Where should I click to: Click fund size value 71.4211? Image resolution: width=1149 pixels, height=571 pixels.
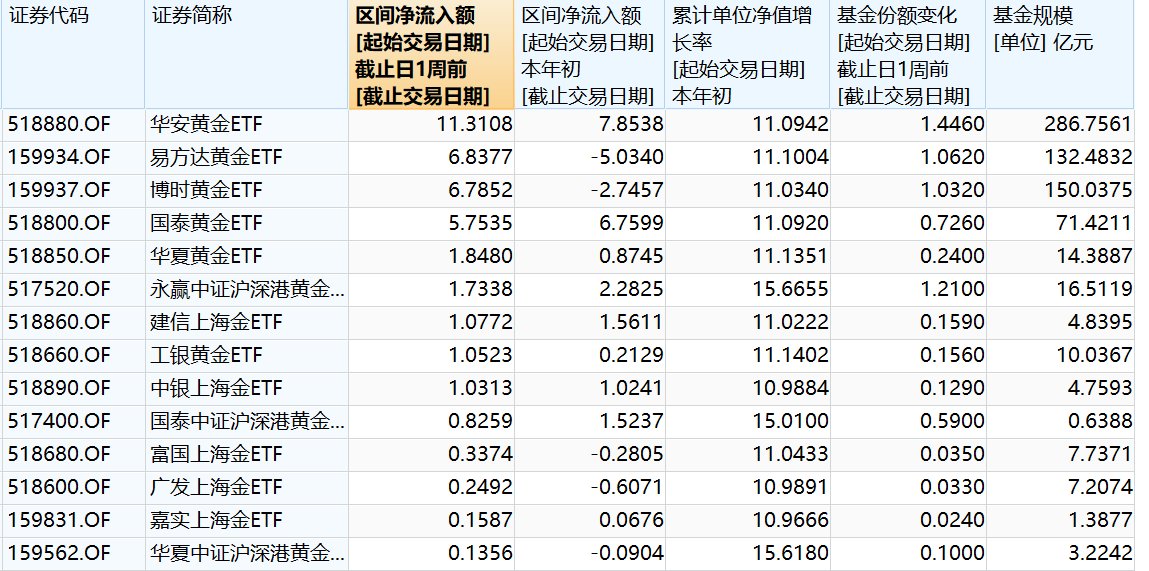coord(1094,223)
